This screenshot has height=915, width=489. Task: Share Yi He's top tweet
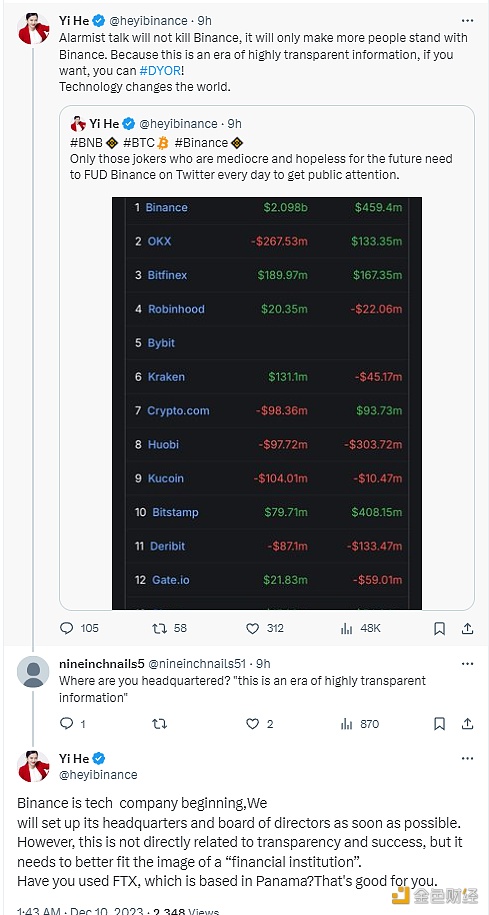467,628
